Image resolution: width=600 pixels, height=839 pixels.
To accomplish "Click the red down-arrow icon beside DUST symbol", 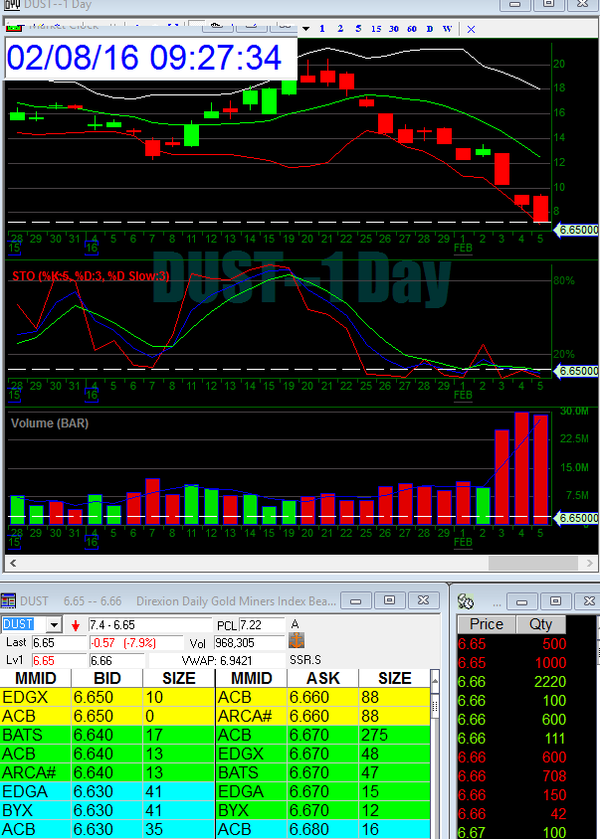I will click(76, 625).
